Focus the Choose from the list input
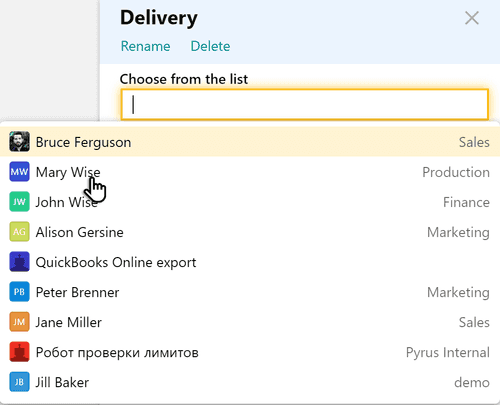Screen dimensions: 500x405 (x=305, y=104)
